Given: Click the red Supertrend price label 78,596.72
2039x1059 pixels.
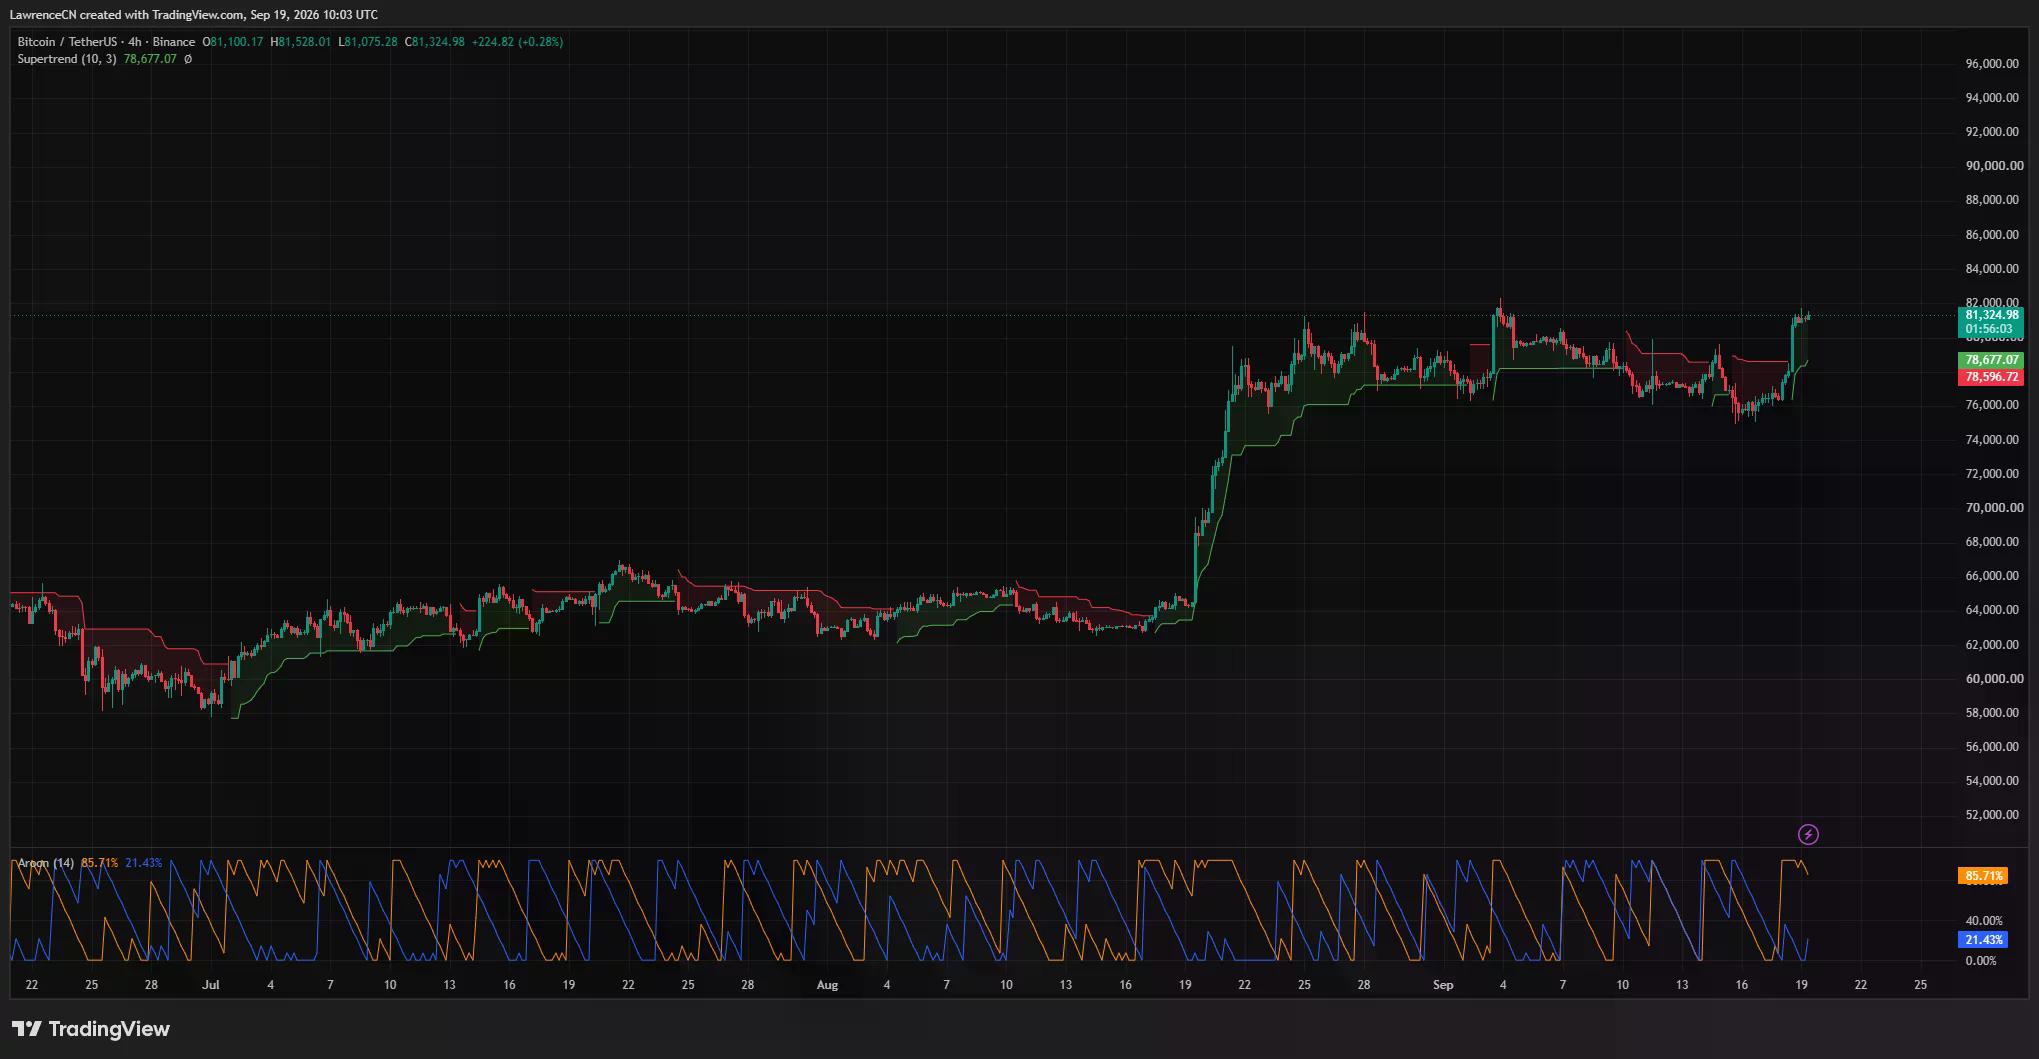Looking at the screenshot, I should click(1991, 377).
